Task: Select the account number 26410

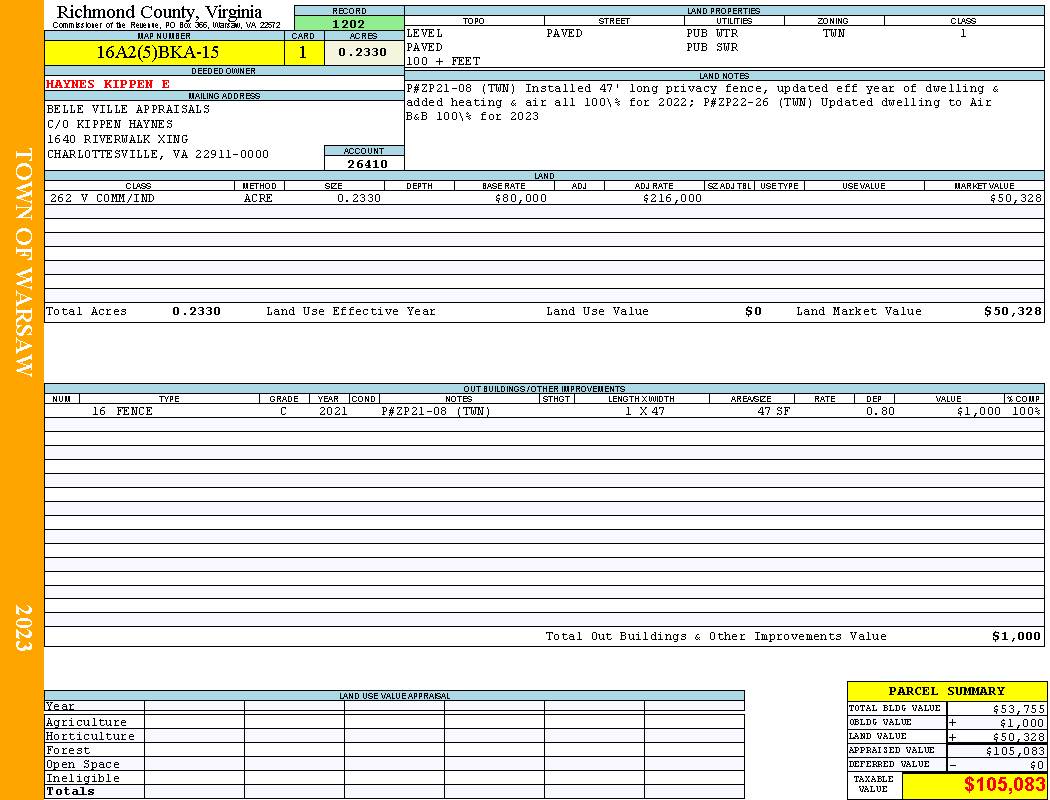Action: pos(367,164)
